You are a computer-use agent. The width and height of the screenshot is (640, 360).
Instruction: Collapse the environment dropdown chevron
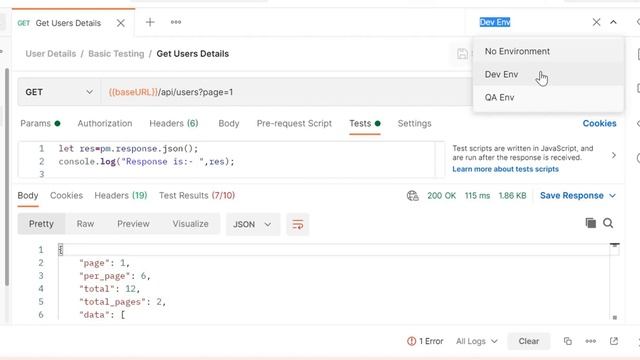[x=613, y=22]
